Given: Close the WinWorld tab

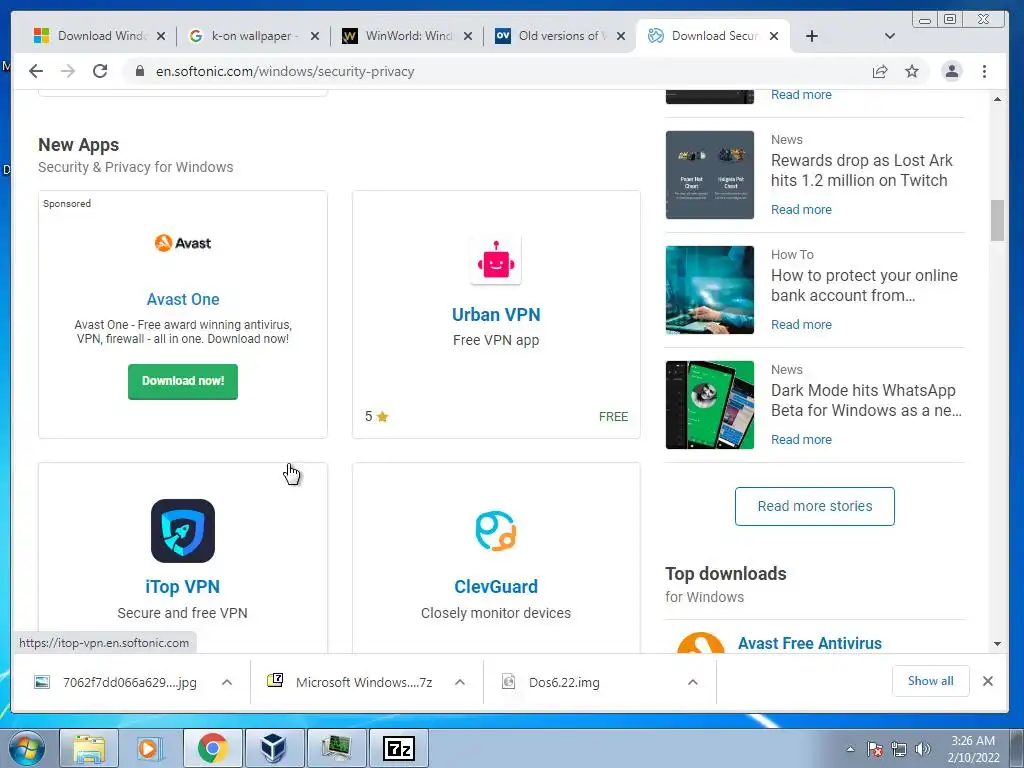Looking at the screenshot, I should coord(468,36).
